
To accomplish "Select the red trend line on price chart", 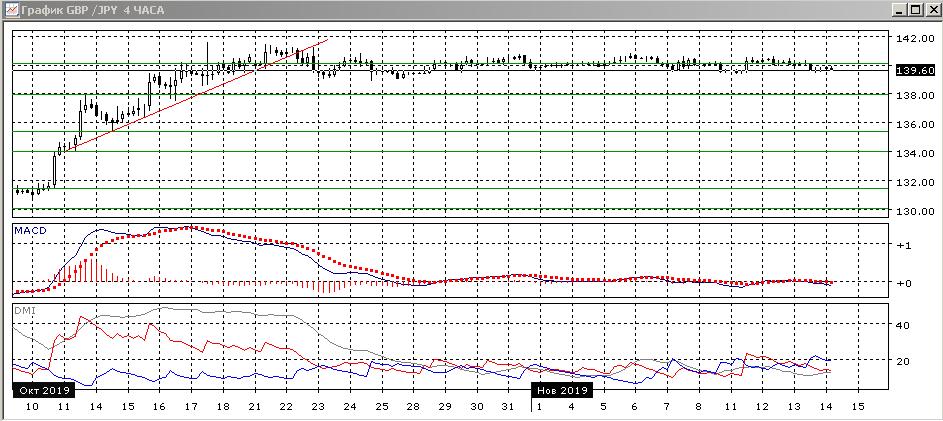I will (x=198, y=95).
